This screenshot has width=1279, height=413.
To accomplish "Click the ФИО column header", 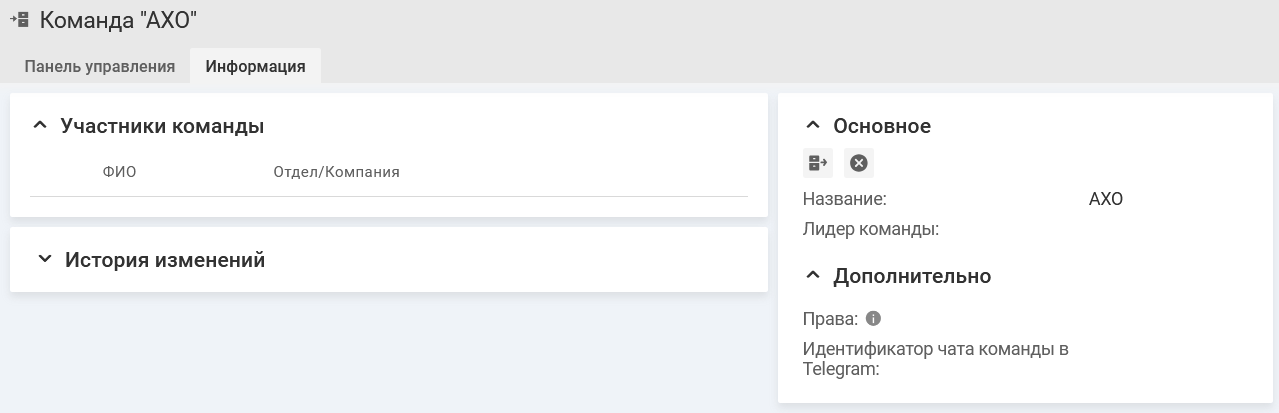I will 119,172.
